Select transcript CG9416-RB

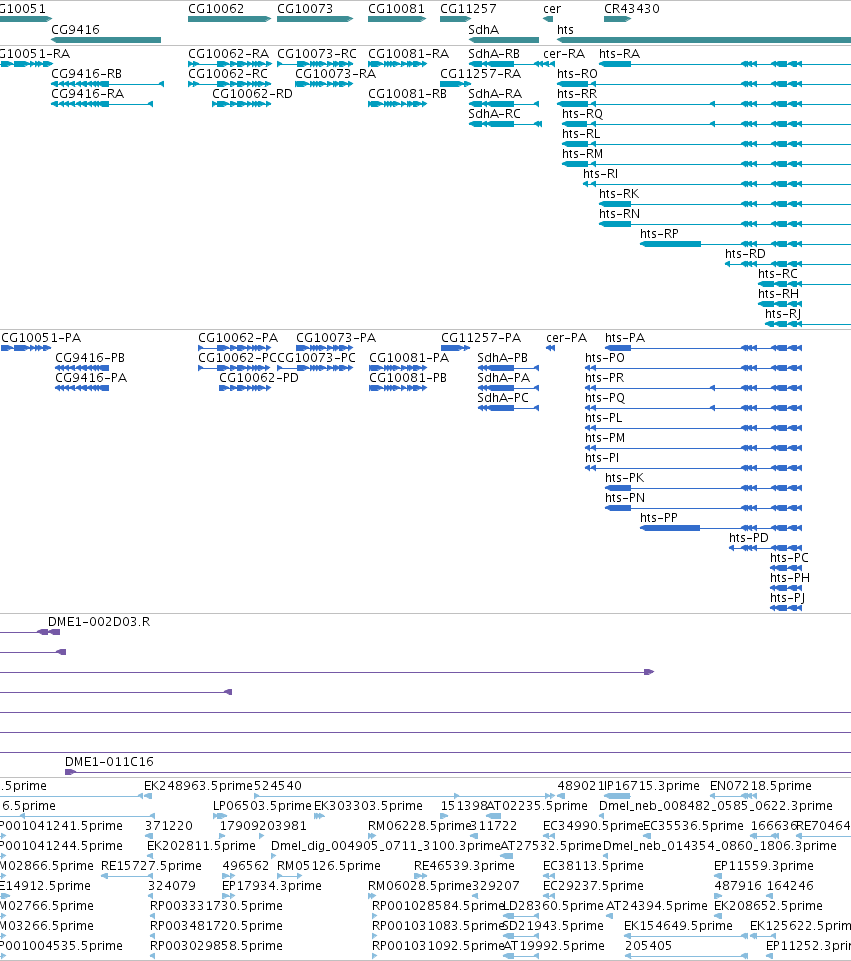click(x=86, y=74)
